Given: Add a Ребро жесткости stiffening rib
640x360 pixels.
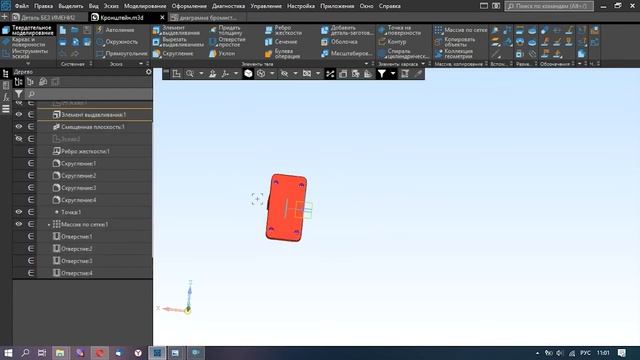Looking at the screenshot, I should (284, 30).
